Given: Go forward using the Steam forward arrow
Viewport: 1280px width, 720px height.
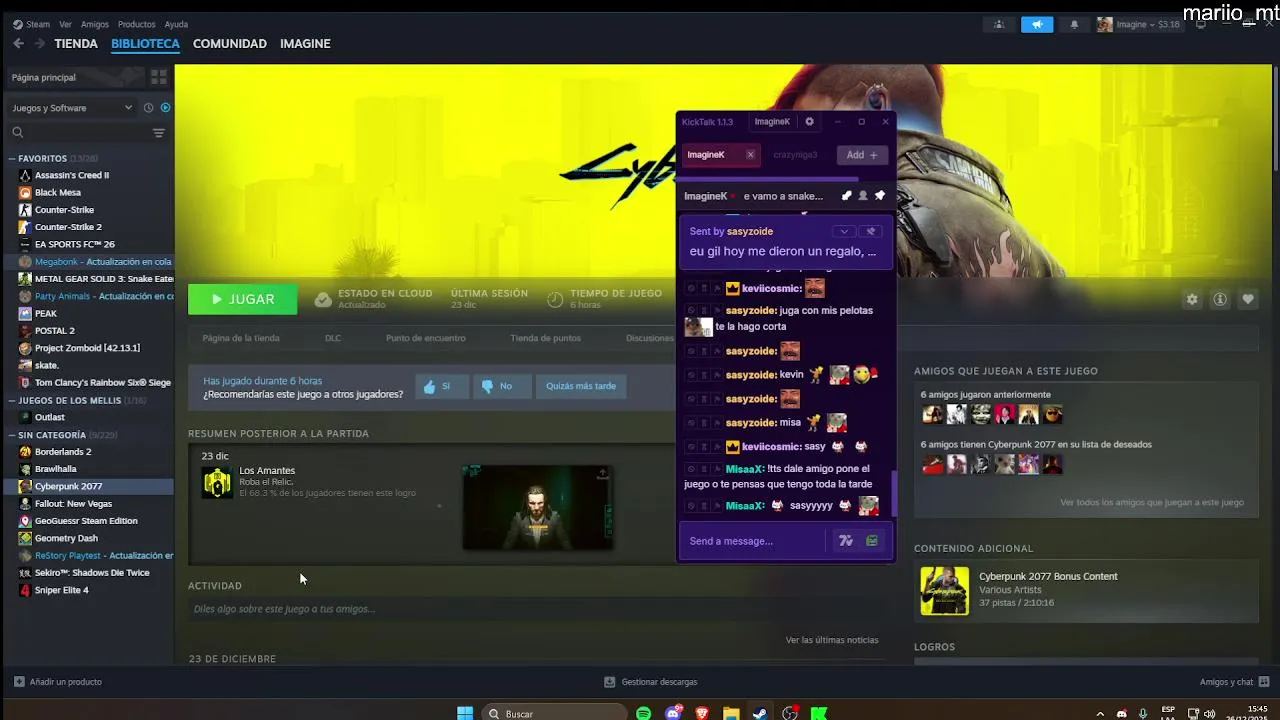Looking at the screenshot, I should [x=40, y=43].
